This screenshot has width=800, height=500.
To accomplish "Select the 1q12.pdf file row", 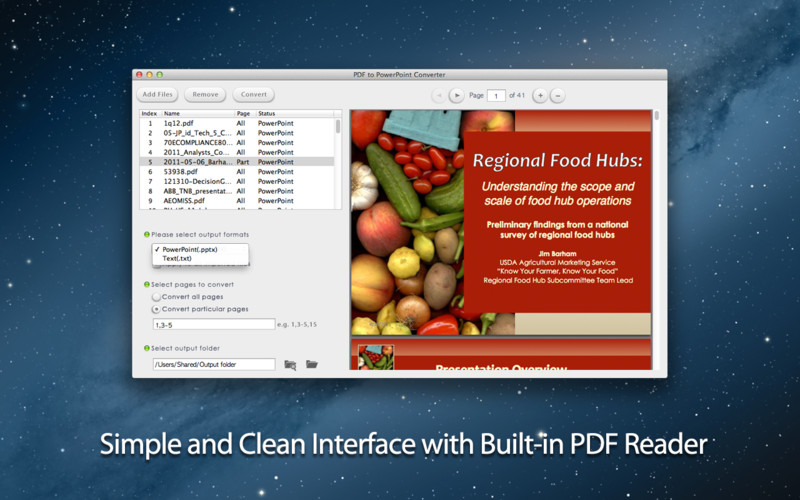I will coord(237,123).
